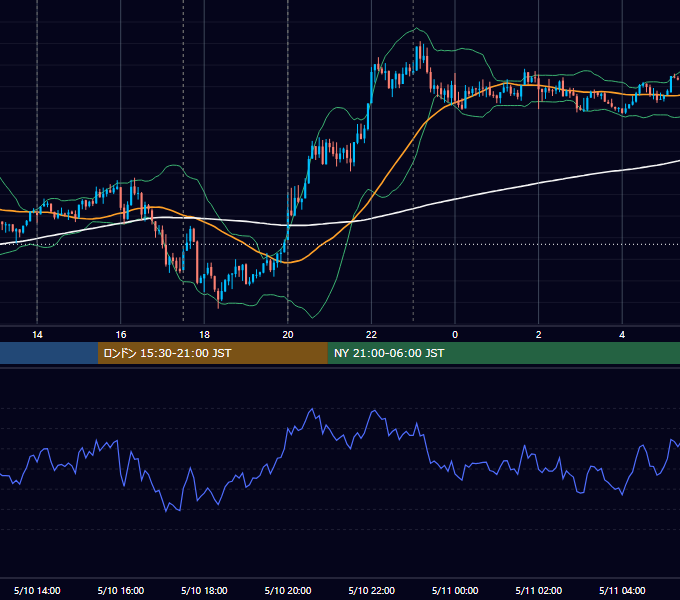Click the 0 hour label on time axis

click(x=455, y=335)
